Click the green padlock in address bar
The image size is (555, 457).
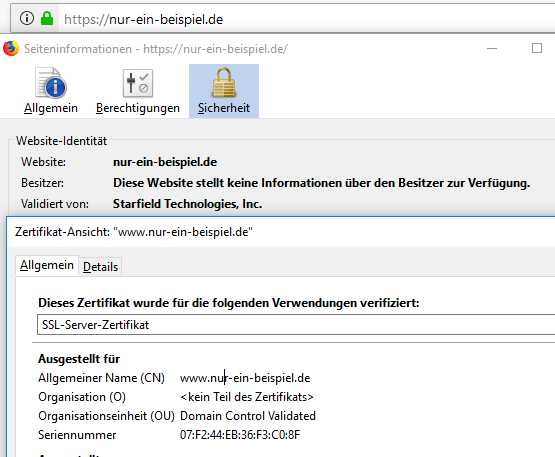pos(47,18)
